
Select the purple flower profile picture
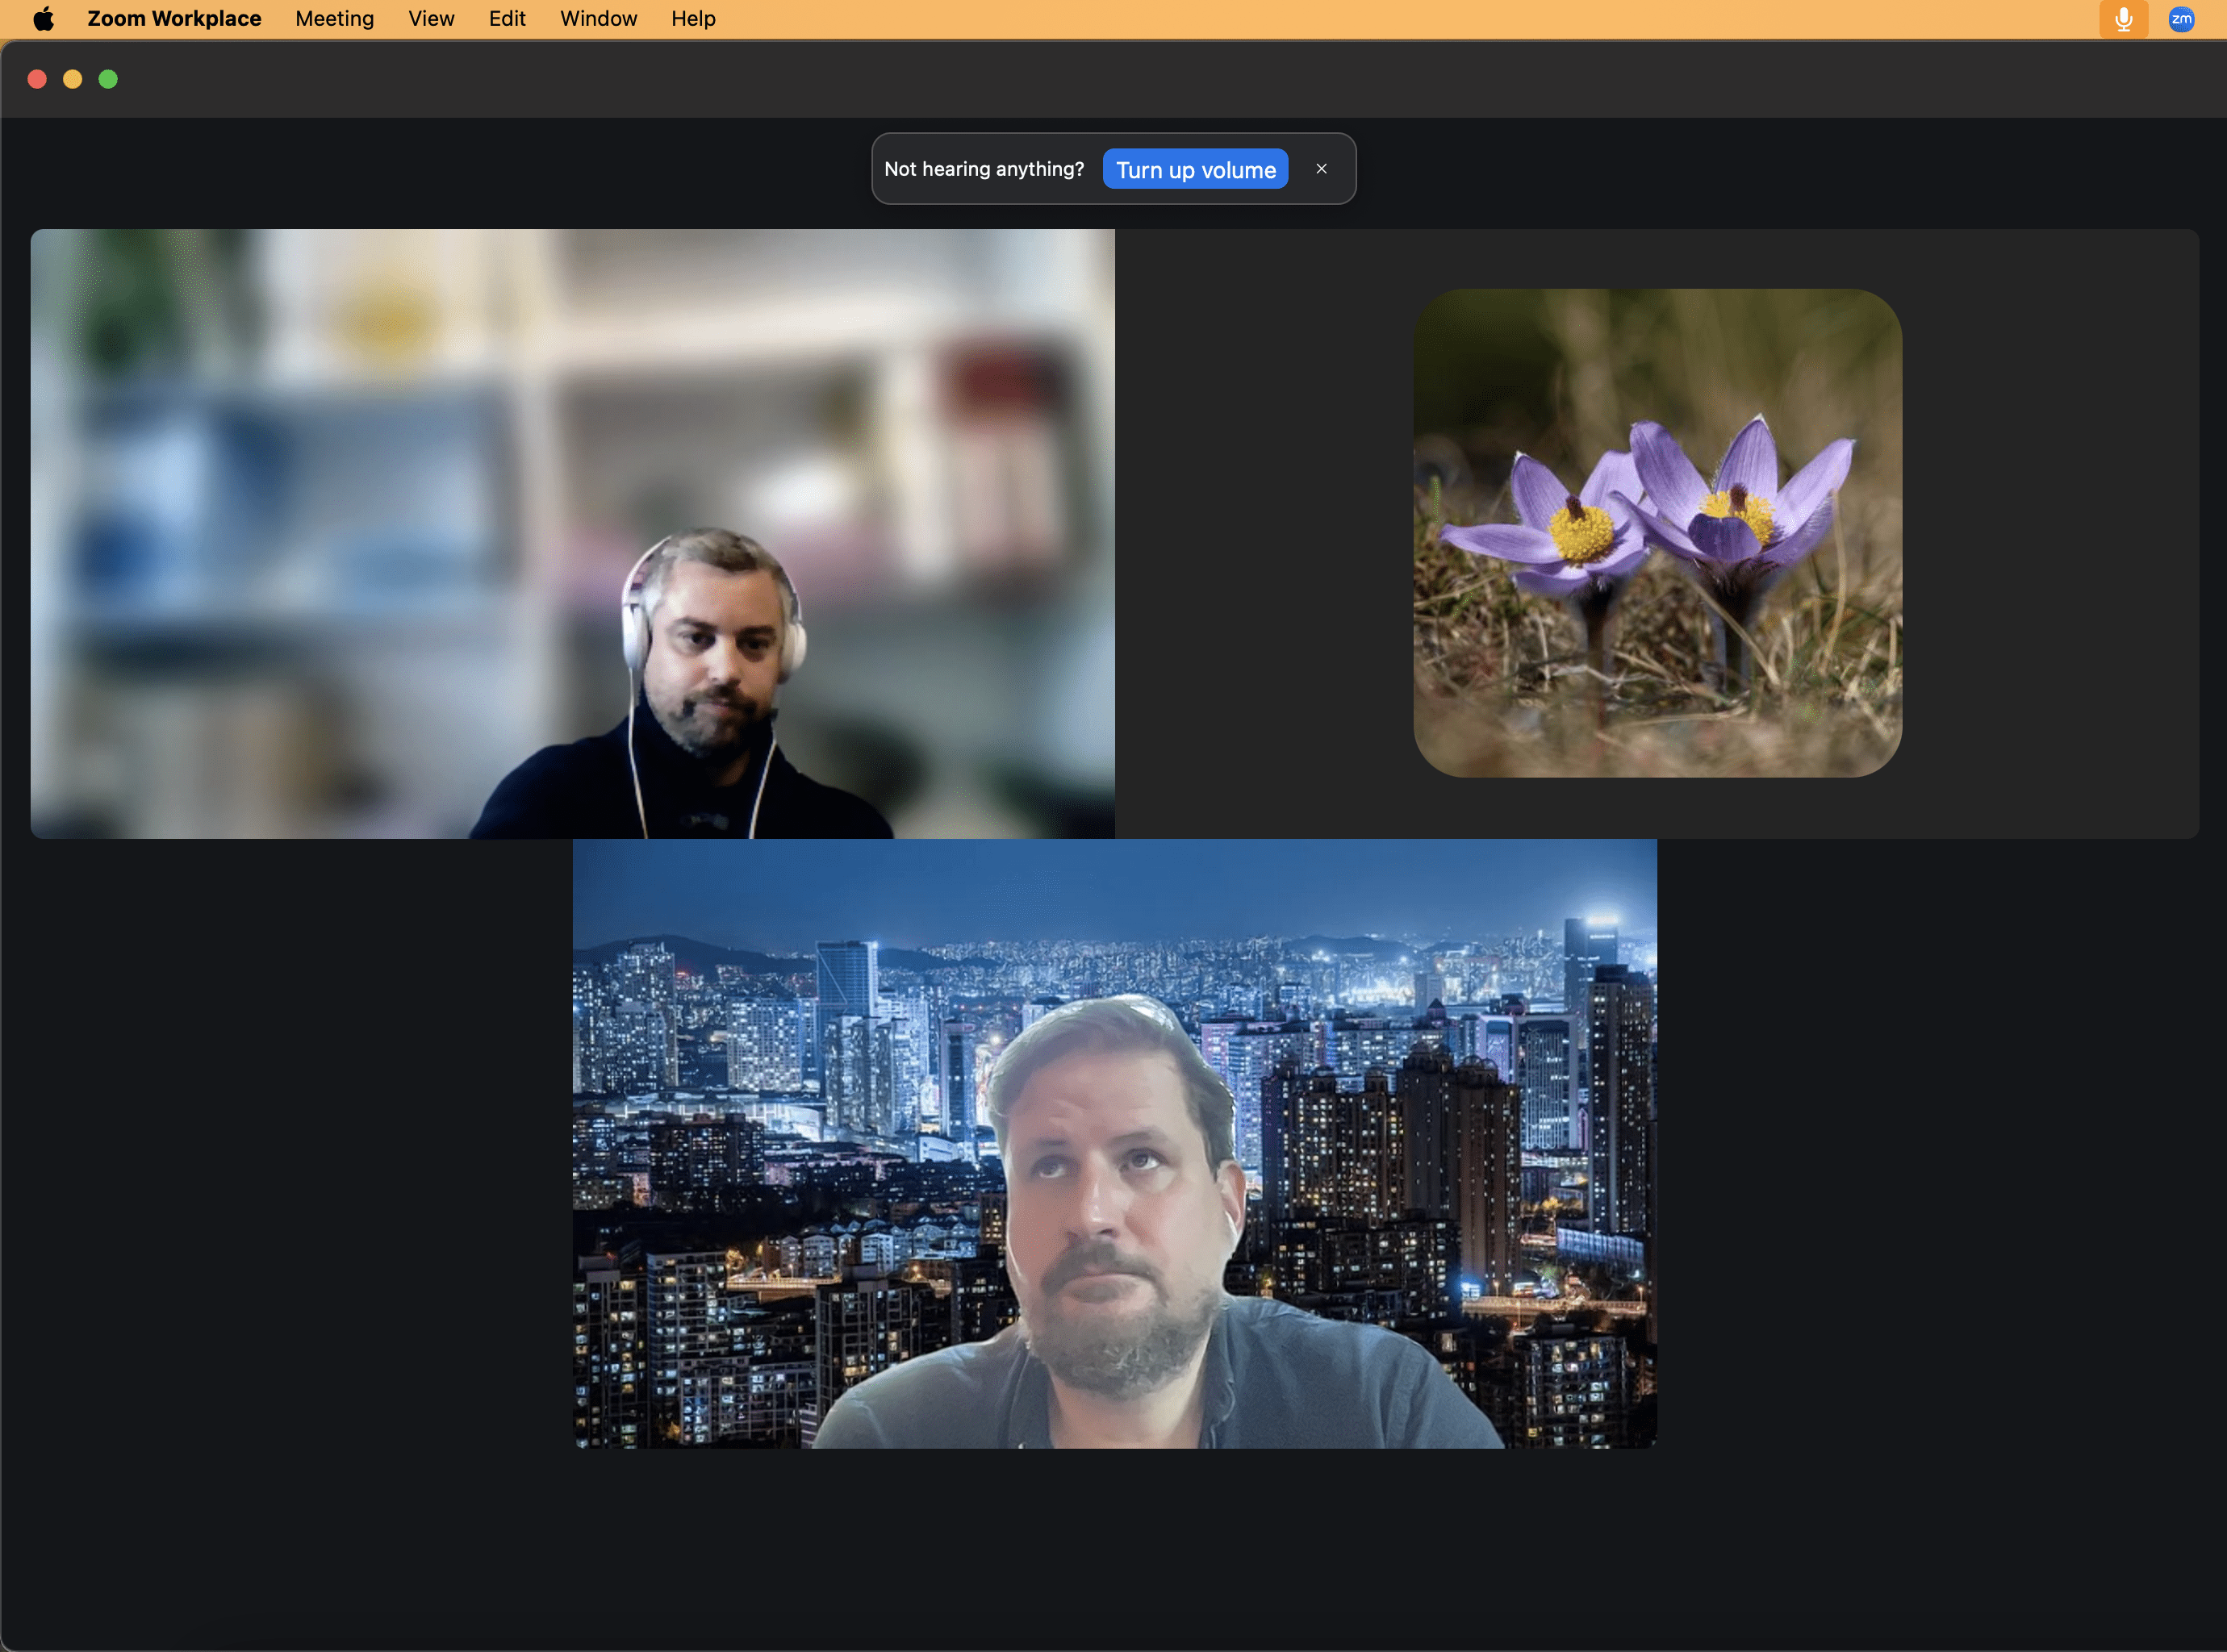[x=1657, y=533]
